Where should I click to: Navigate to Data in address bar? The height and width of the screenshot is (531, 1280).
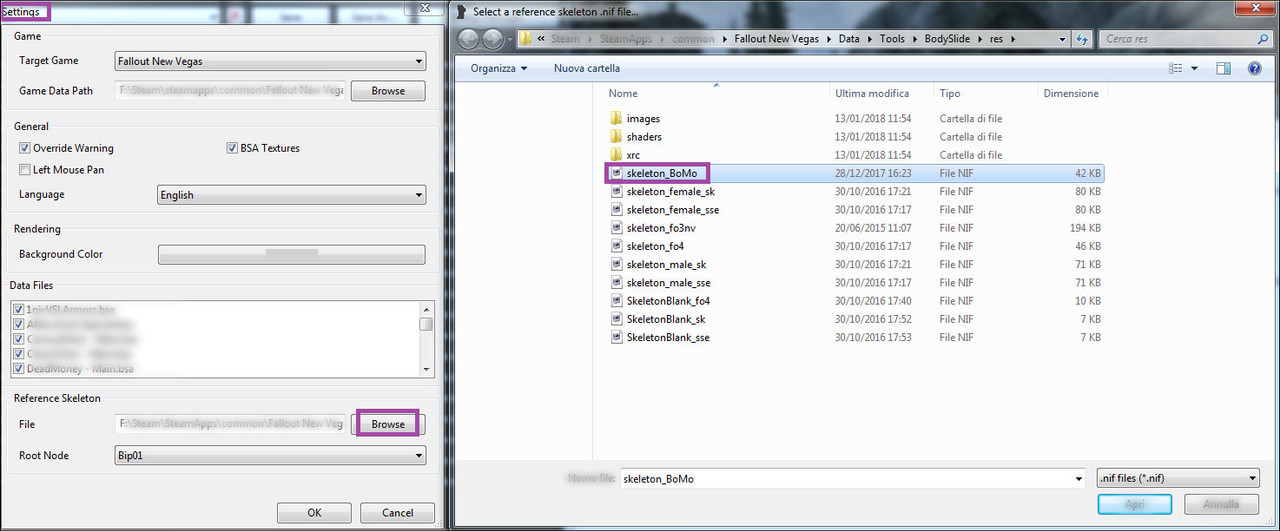pos(849,39)
